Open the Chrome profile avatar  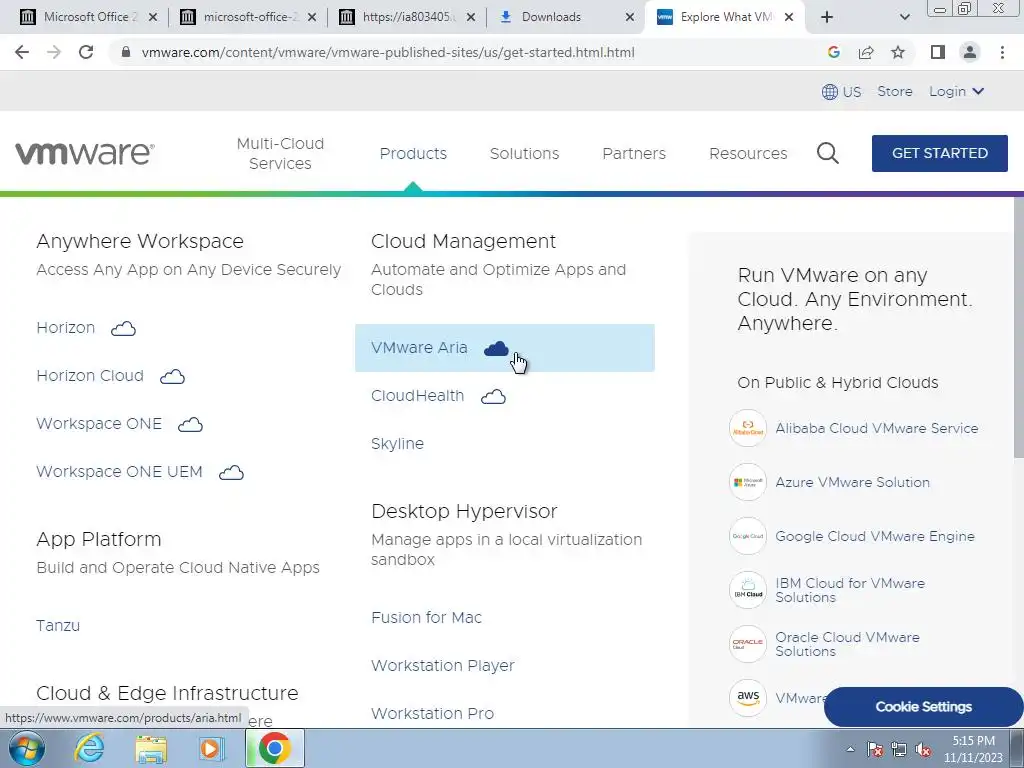970,52
